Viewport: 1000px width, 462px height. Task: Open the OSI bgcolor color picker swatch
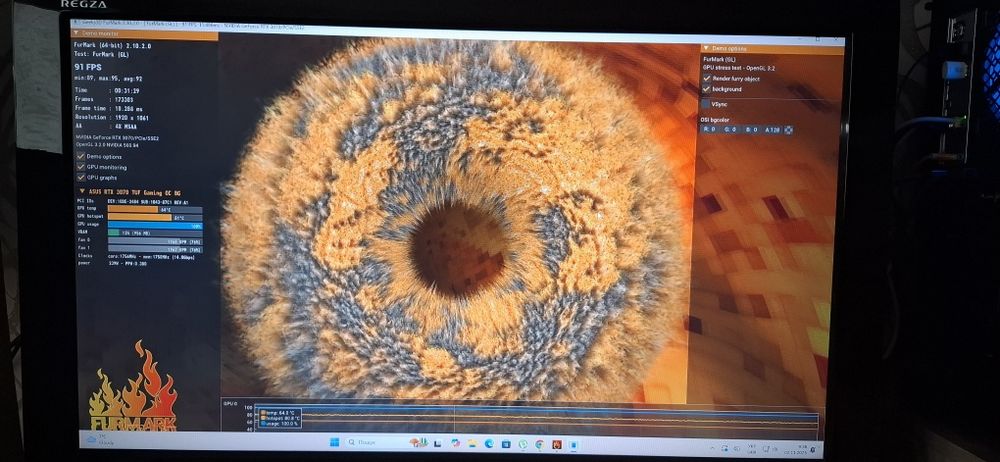(789, 130)
